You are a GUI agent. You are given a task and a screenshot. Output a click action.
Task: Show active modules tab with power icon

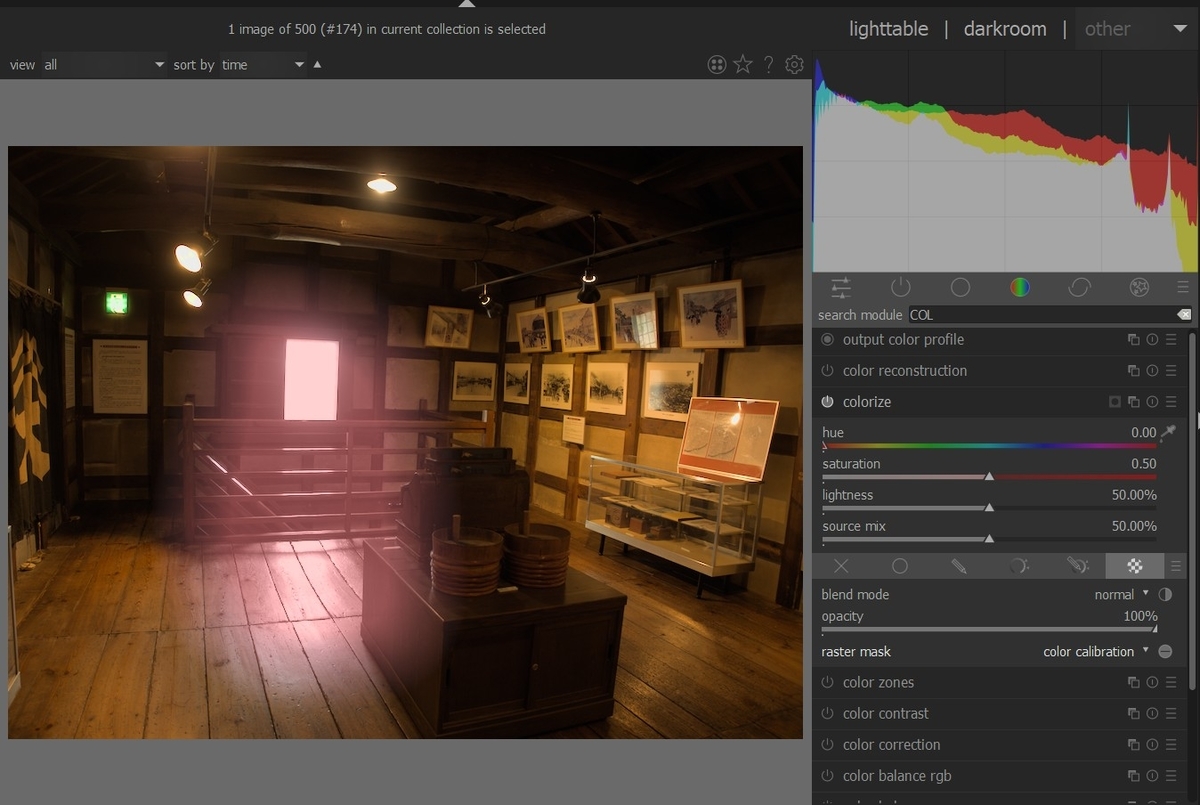[x=900, y=288]
